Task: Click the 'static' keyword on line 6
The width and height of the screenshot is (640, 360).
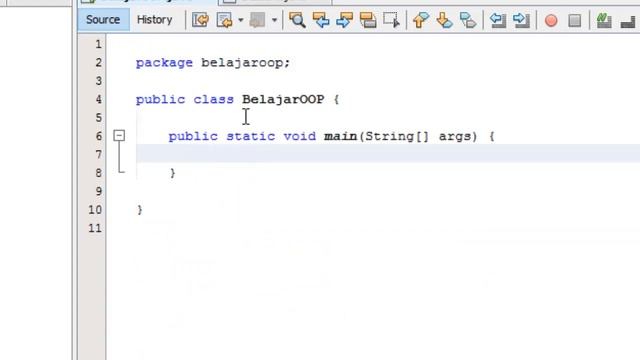Action: [251, 136]
